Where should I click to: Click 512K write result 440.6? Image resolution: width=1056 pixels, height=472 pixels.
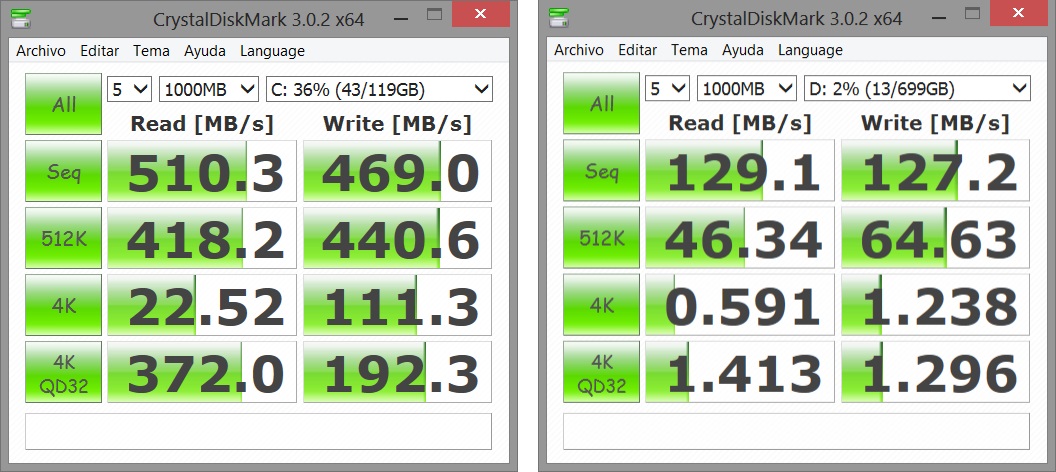(397, 238)
